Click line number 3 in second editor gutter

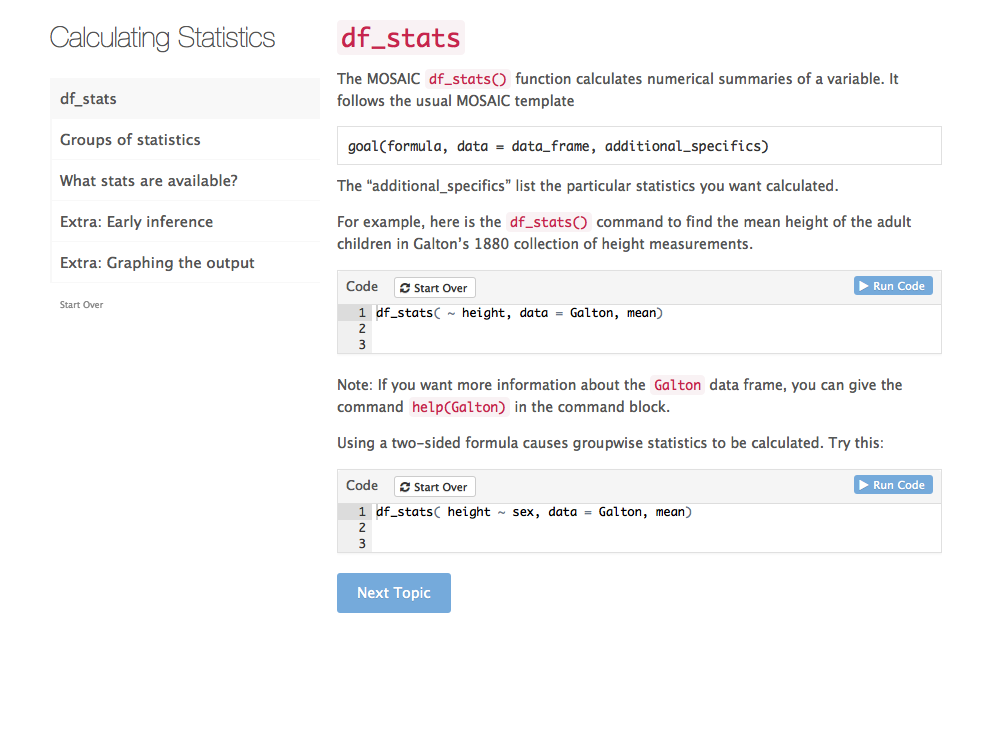[362, 544]
